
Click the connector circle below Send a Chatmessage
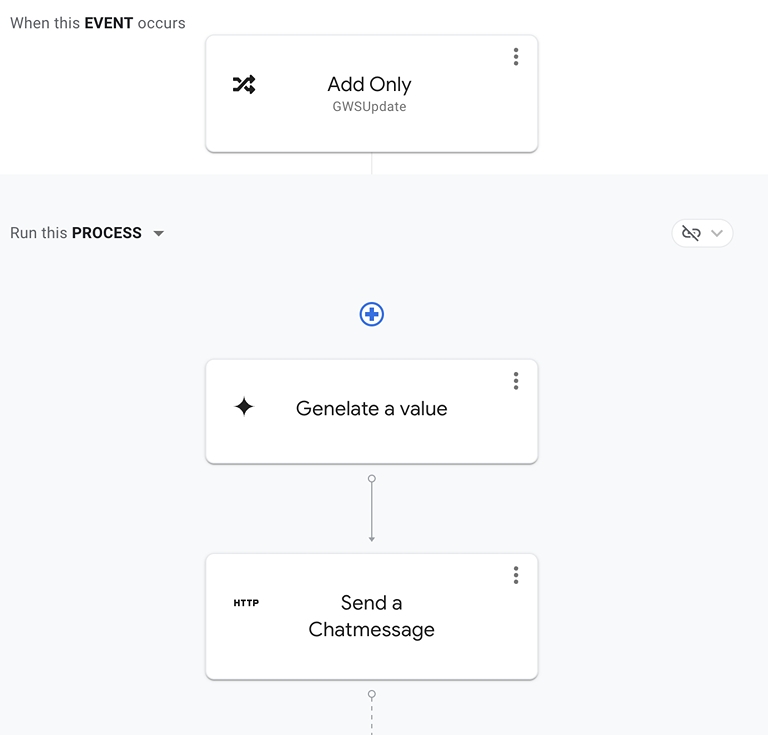pyautogui.click(x=372, y=694)
